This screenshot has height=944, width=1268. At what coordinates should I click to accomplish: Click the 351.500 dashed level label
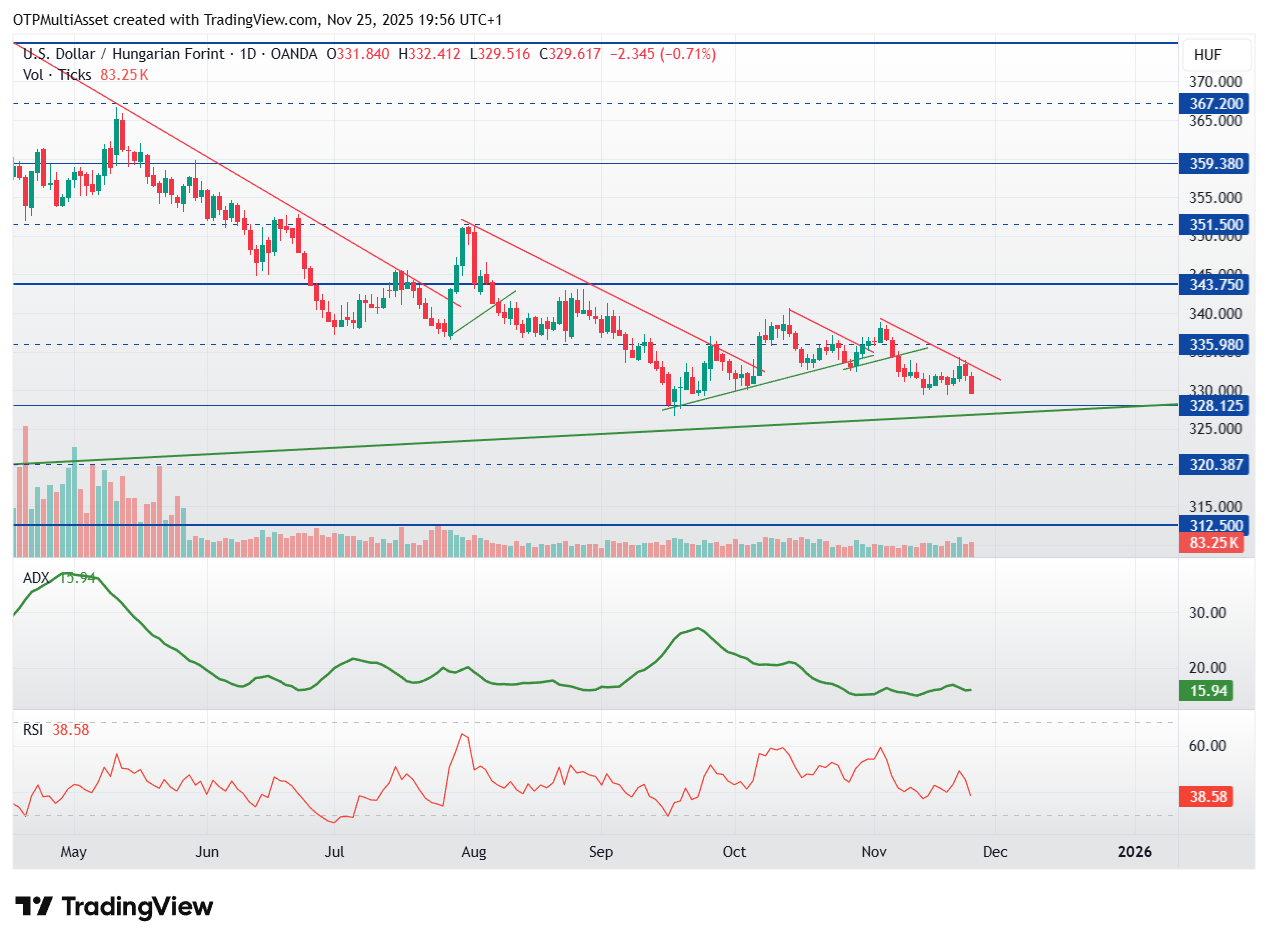click(x=1215, y=225)
